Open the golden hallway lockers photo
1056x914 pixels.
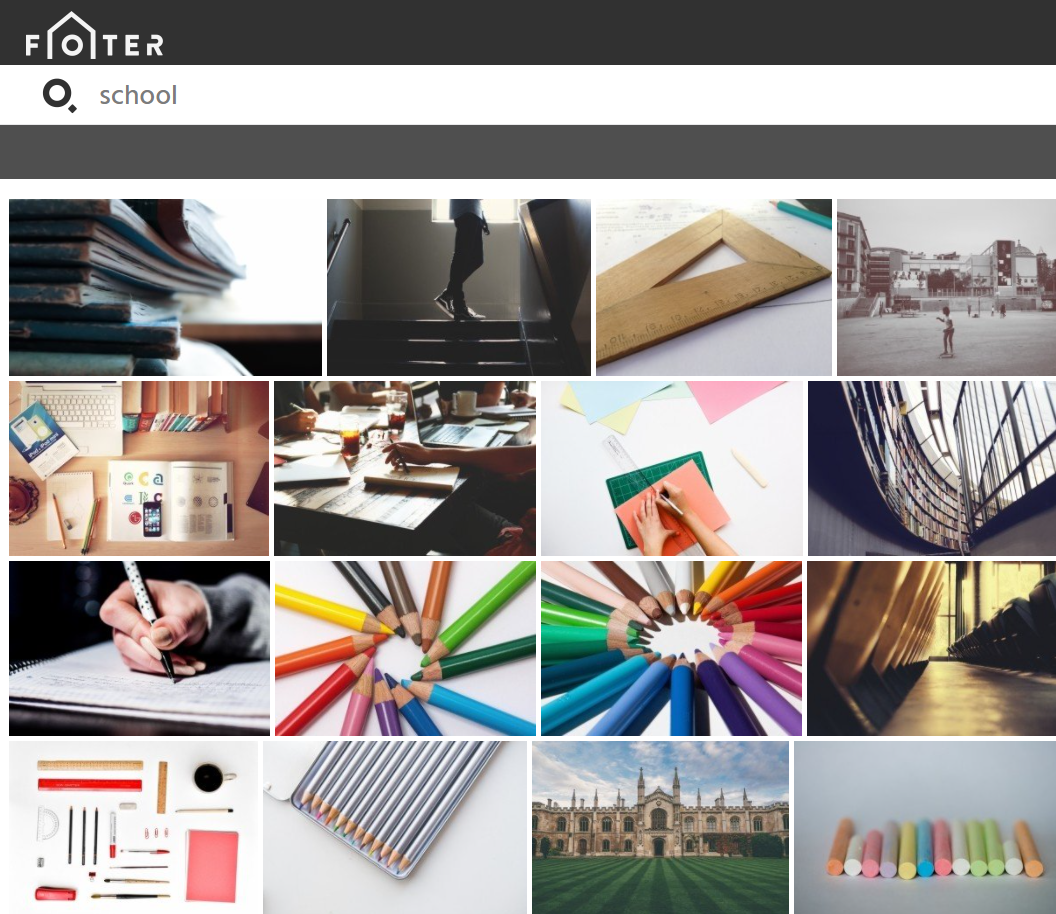coord(931,648)
